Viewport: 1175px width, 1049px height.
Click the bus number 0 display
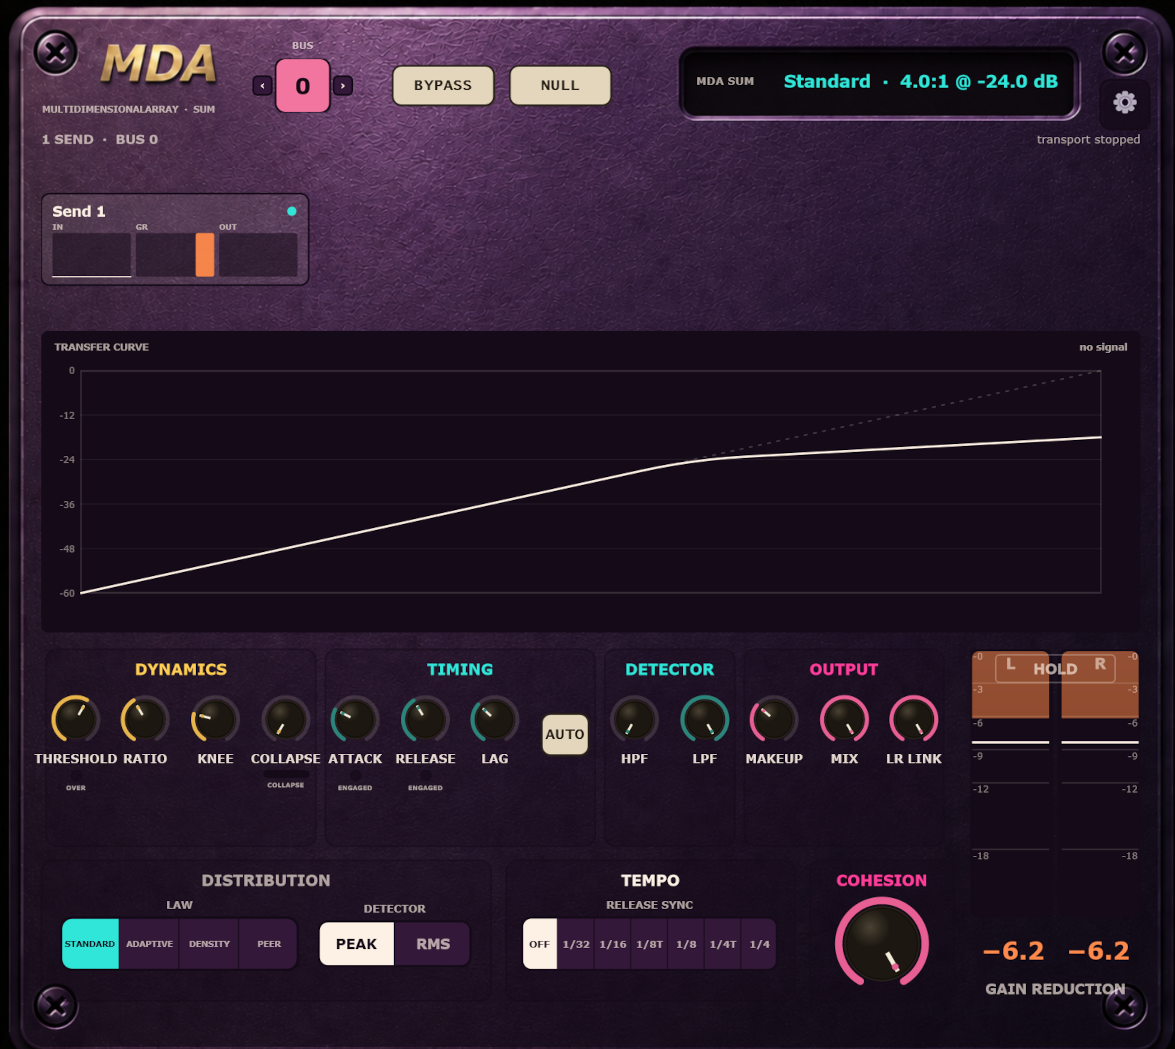[303, 85]
